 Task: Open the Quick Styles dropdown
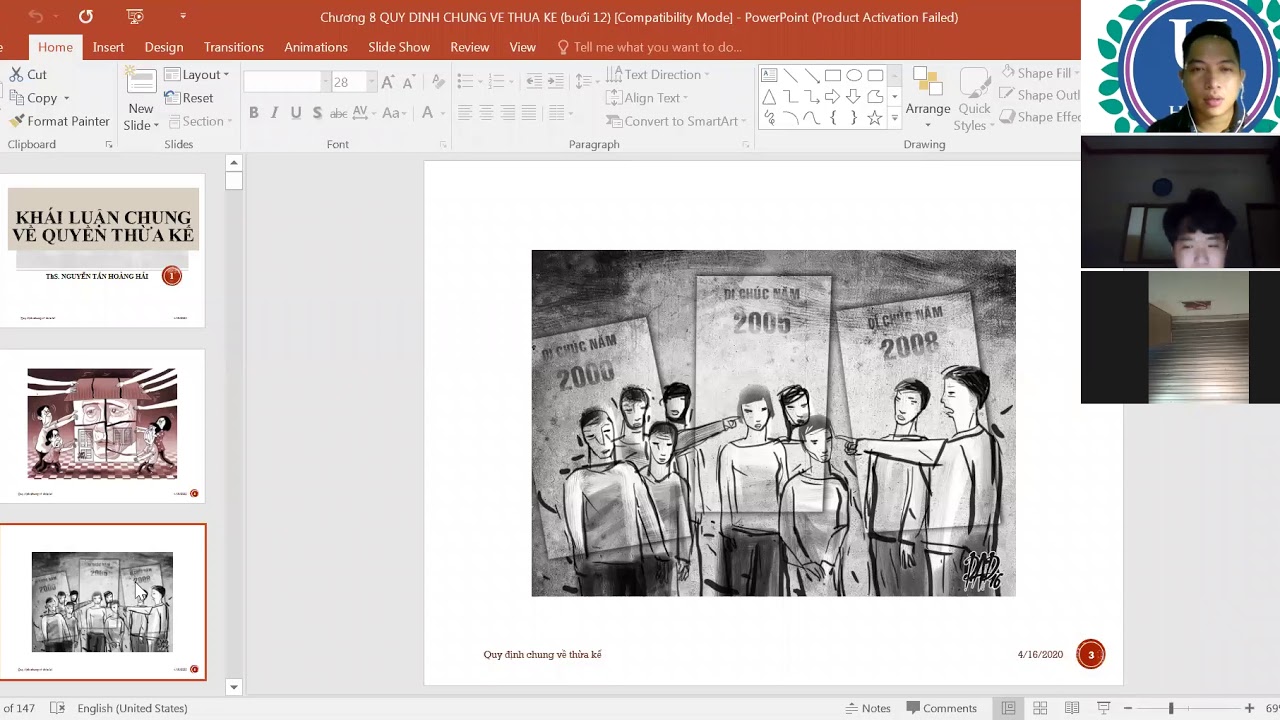(973, 99)
